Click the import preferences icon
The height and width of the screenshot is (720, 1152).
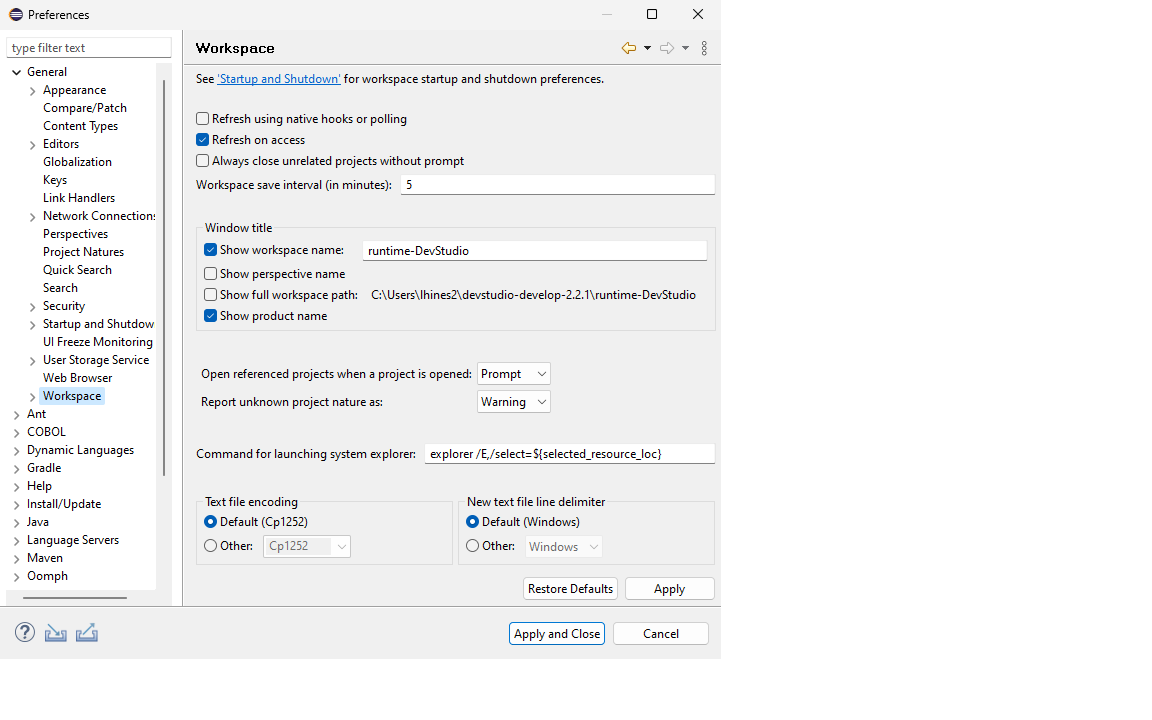point(56,632)
